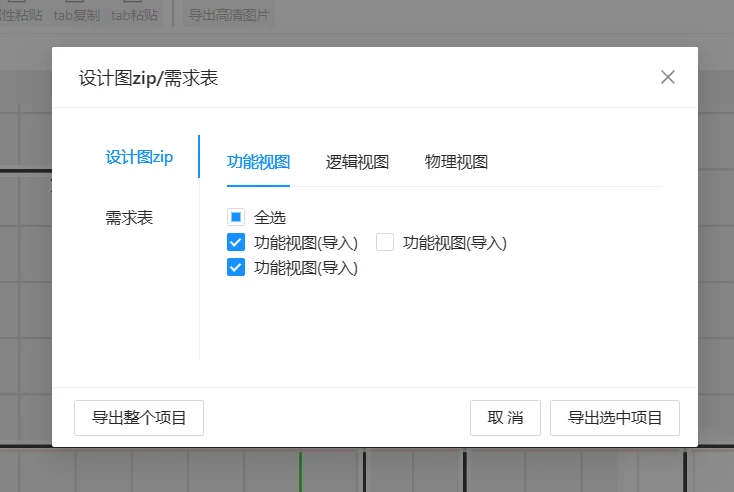Switch to the 物理视图 tab

click(456, 162)
